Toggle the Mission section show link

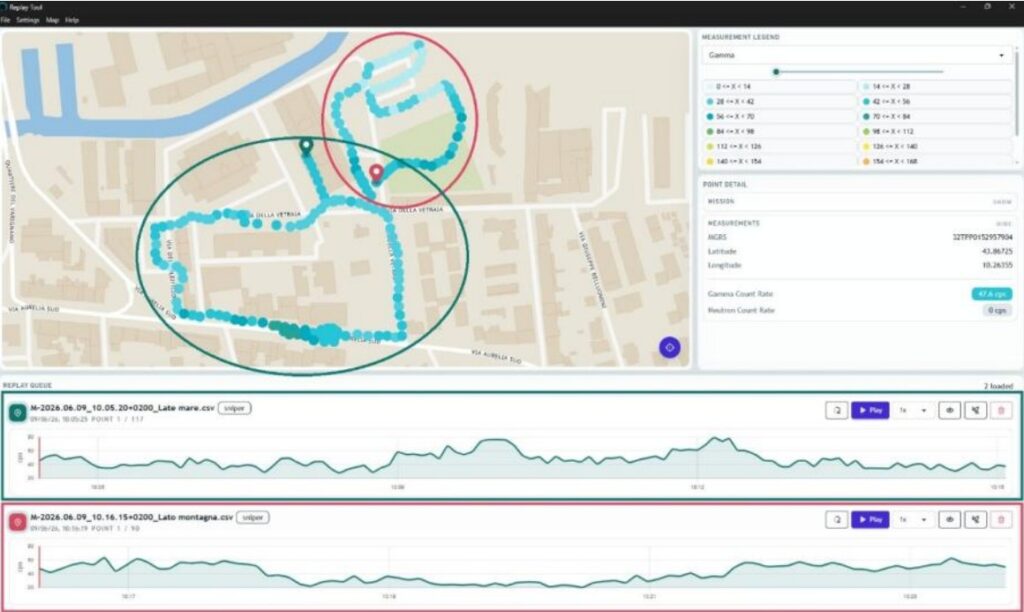click(x=1002, y=202)
